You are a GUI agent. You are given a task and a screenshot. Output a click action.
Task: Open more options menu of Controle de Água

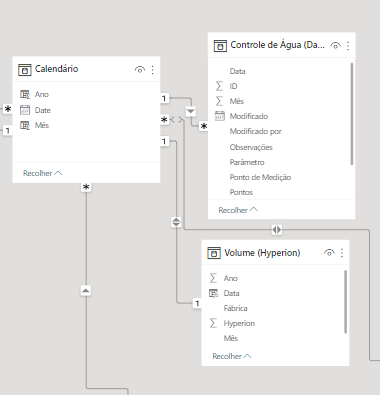tap(348, 46)
